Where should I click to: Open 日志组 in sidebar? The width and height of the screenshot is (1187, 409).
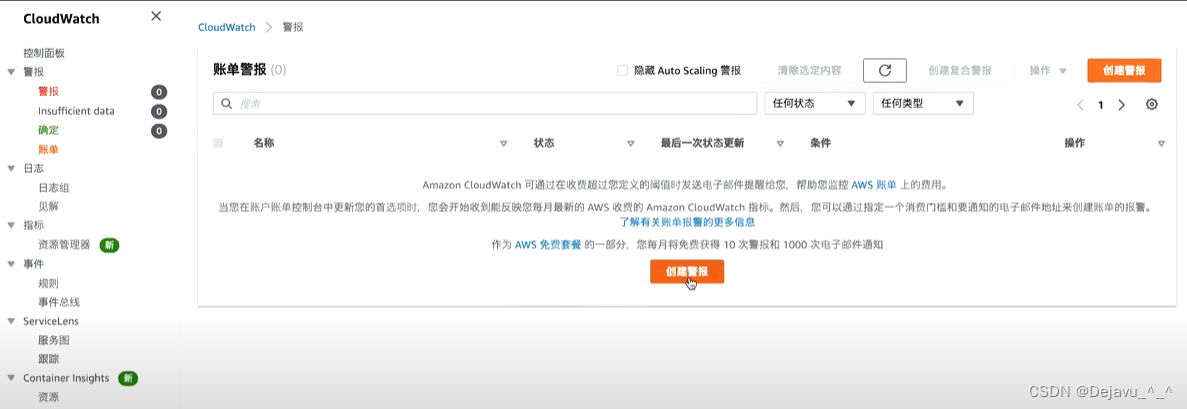54,187
